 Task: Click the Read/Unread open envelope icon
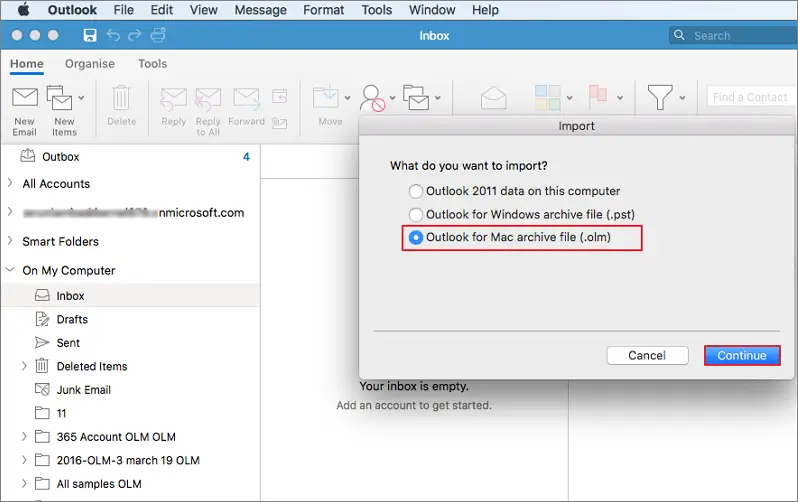tap(493, 98)
